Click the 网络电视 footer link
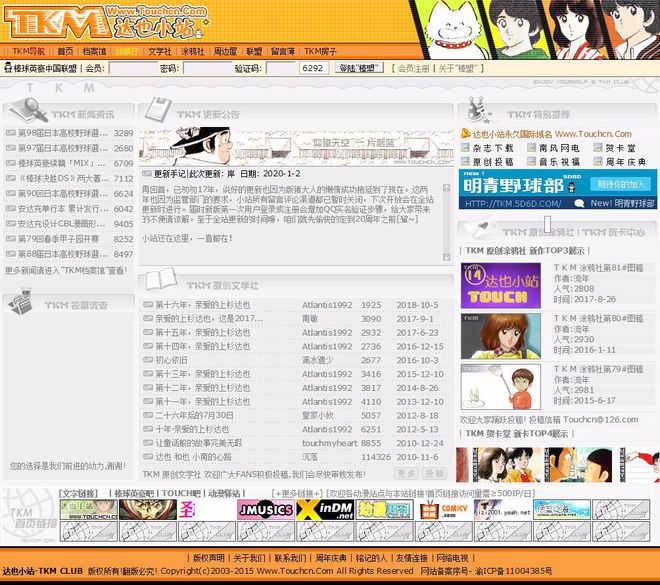 452,558
